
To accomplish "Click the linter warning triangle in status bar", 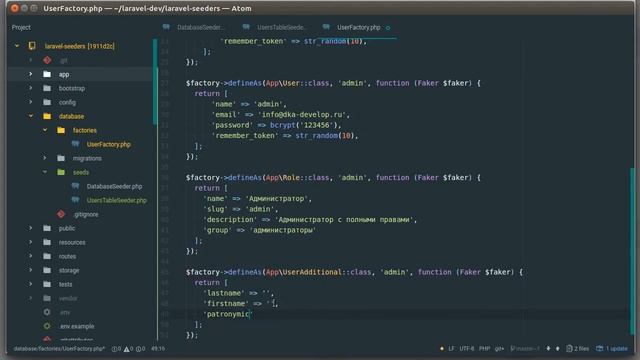I will point(127,349).
